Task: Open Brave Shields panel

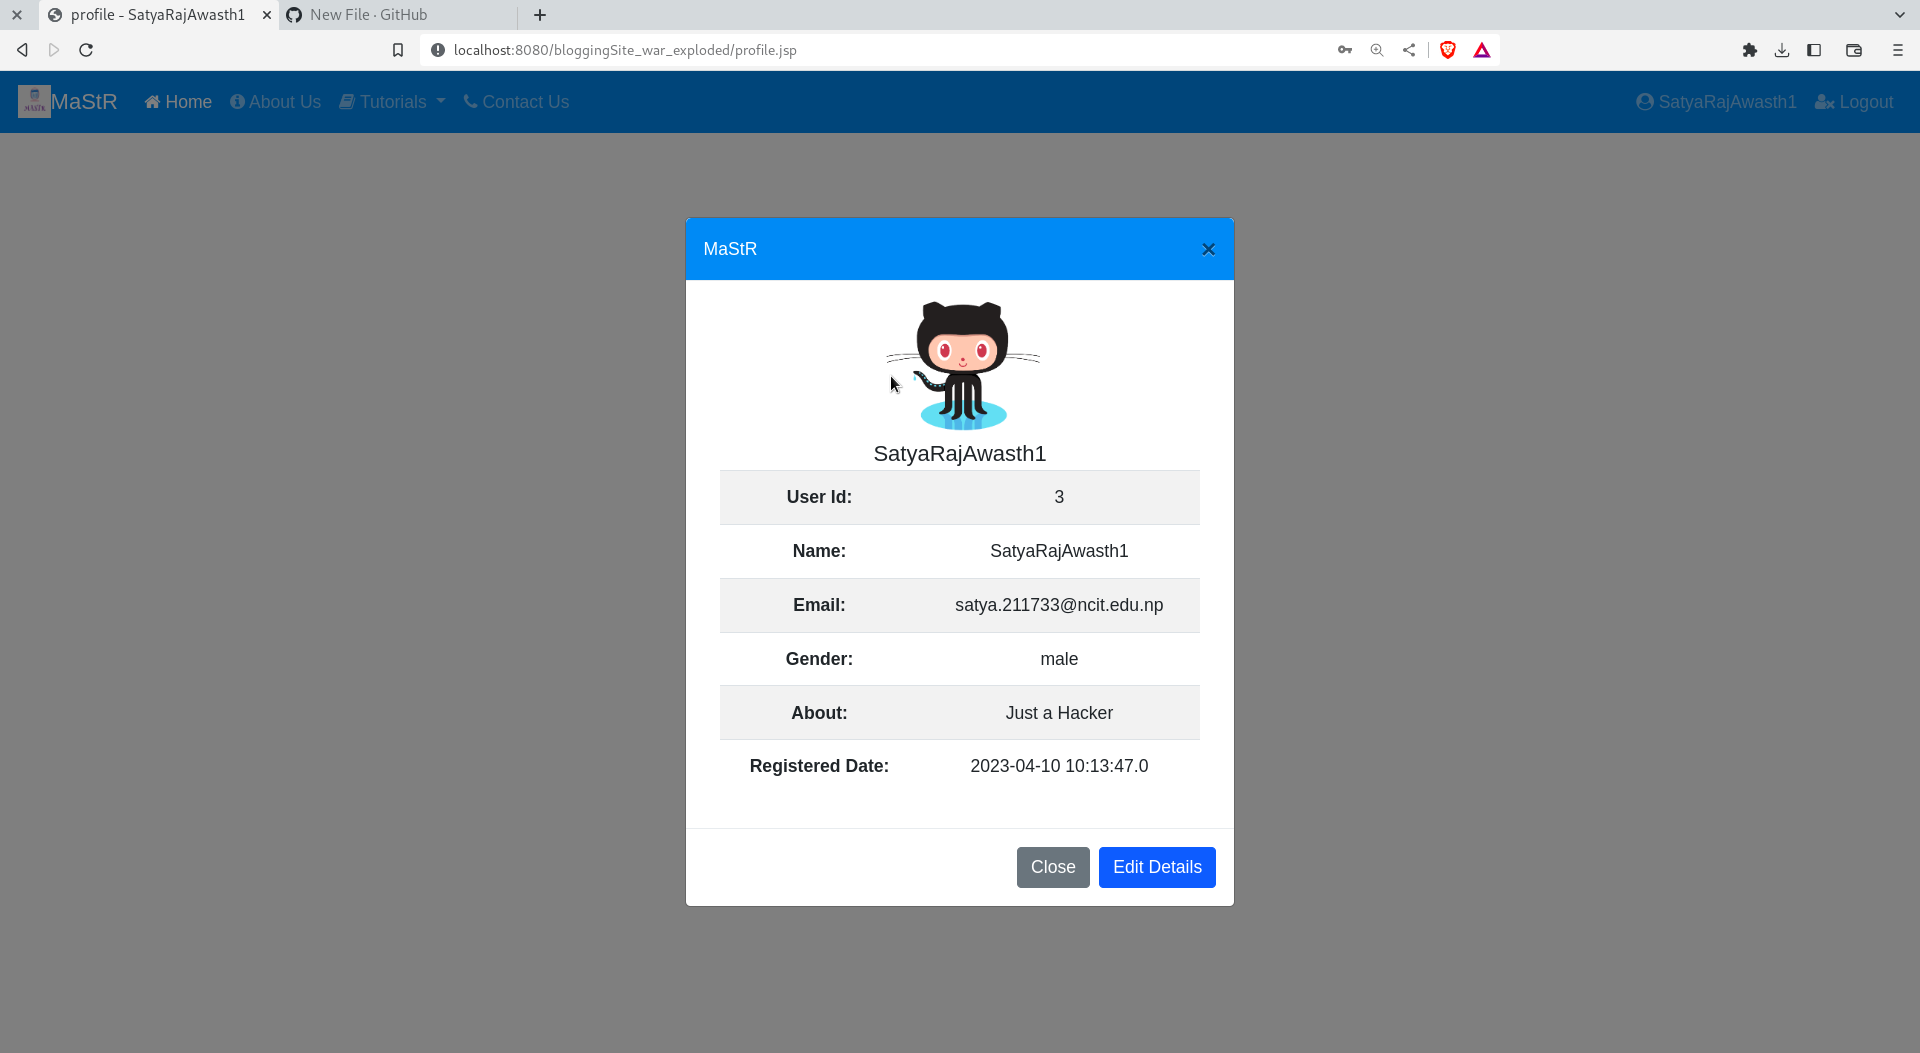Action: coord(1448,50)
